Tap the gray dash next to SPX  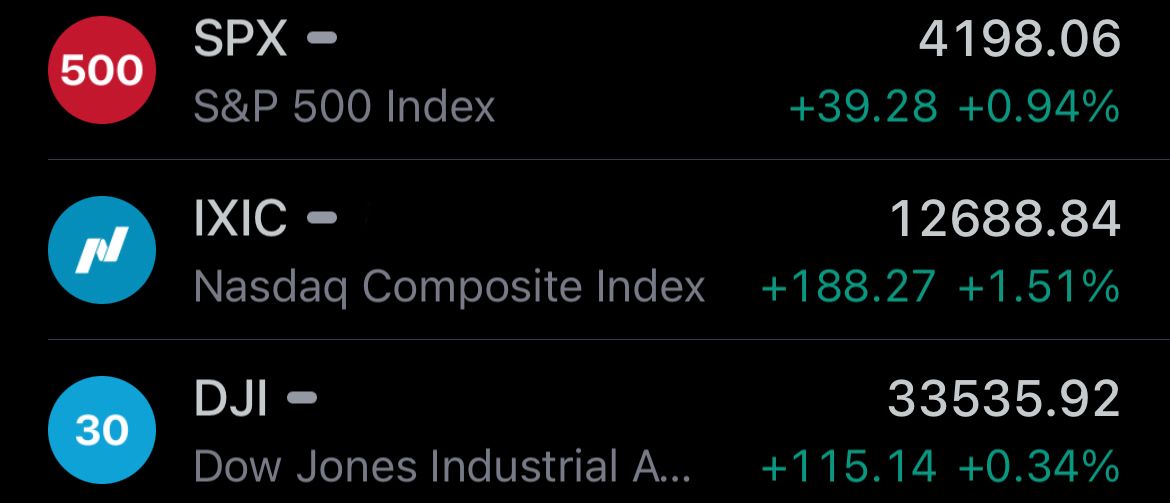(322, 38)
